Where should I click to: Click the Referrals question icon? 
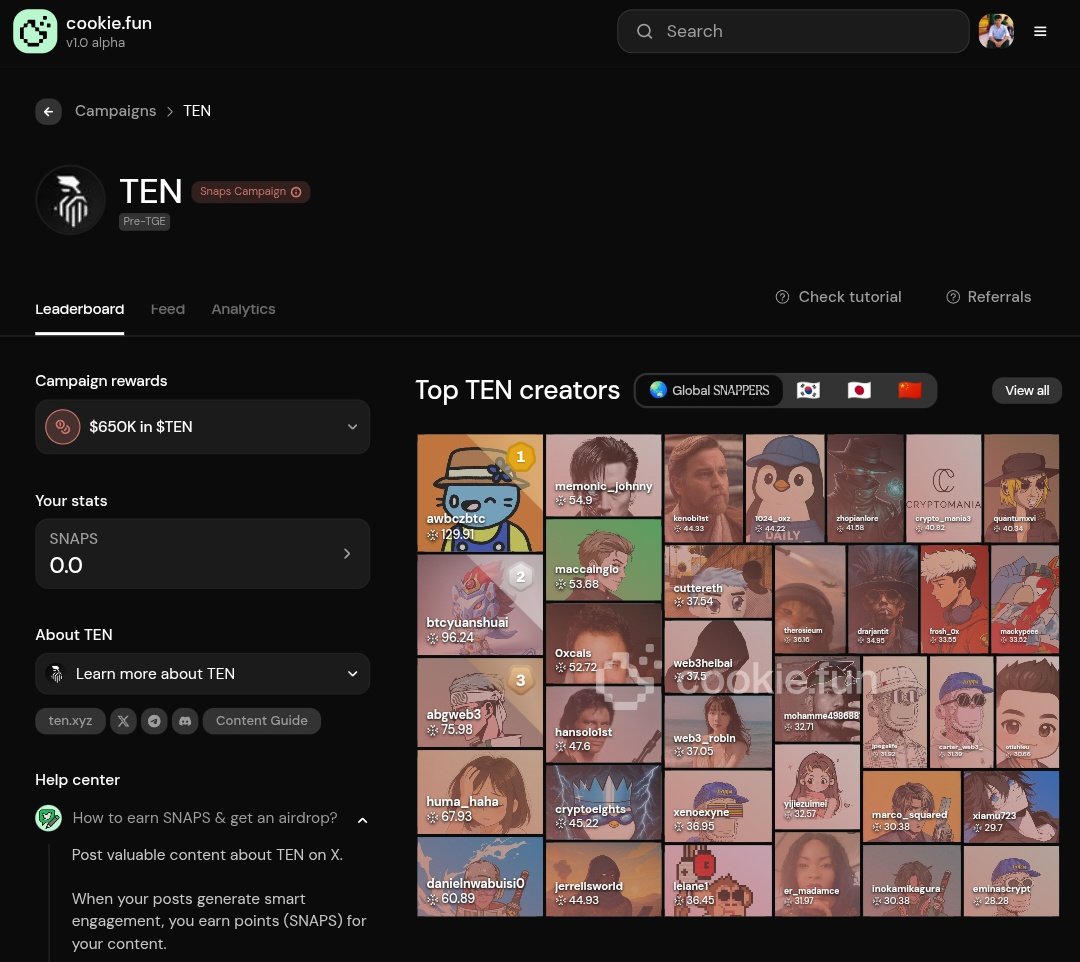pos(953,297)
